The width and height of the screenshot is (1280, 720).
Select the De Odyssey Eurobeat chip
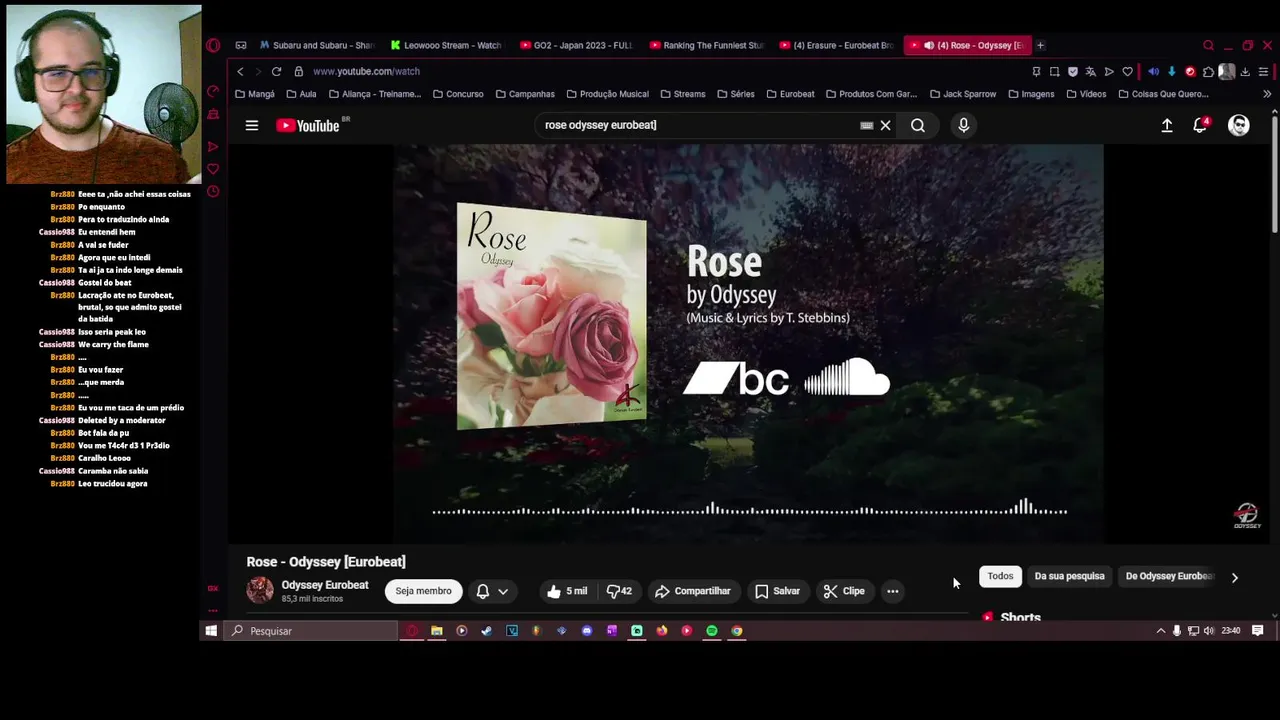[1168, 576]
